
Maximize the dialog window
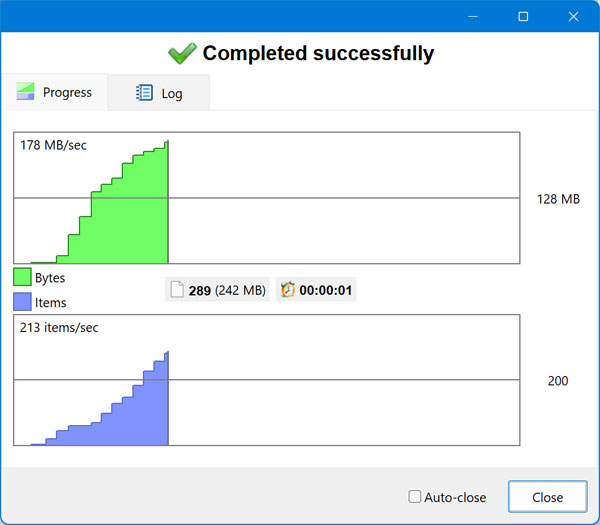click(x=523, y=16)
